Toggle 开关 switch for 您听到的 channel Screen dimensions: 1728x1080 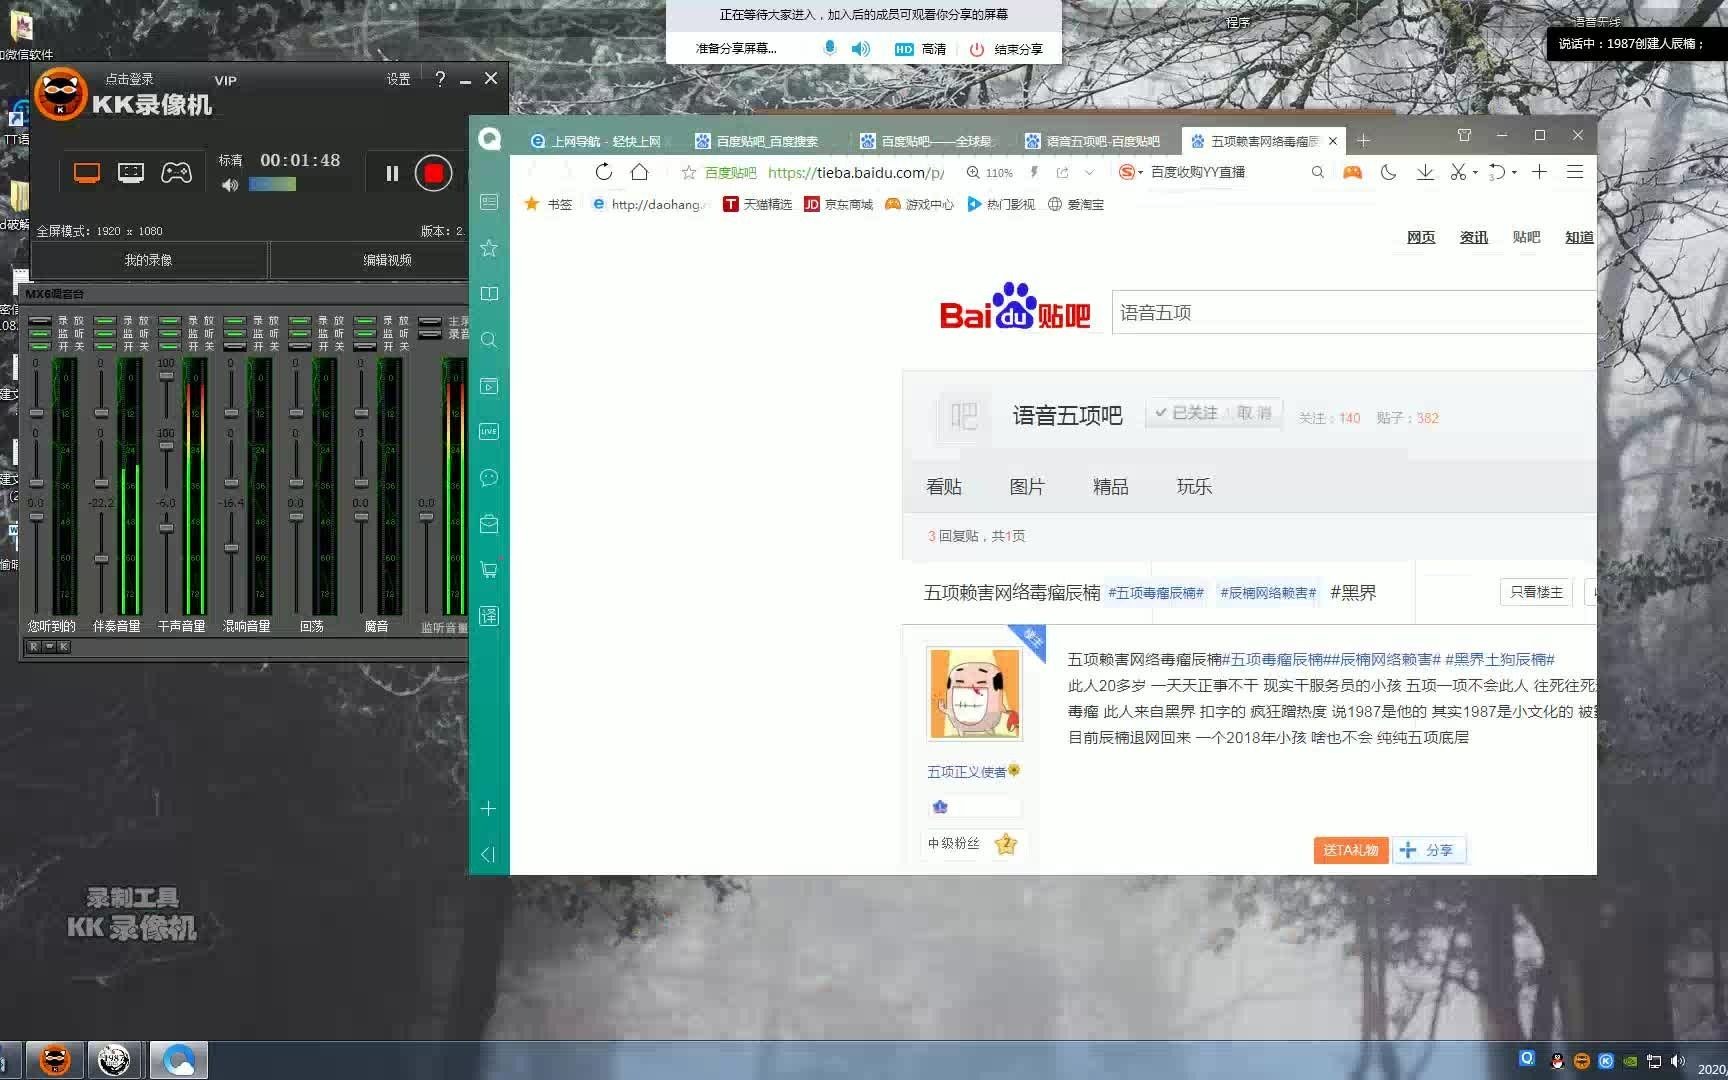coord(40,346)
